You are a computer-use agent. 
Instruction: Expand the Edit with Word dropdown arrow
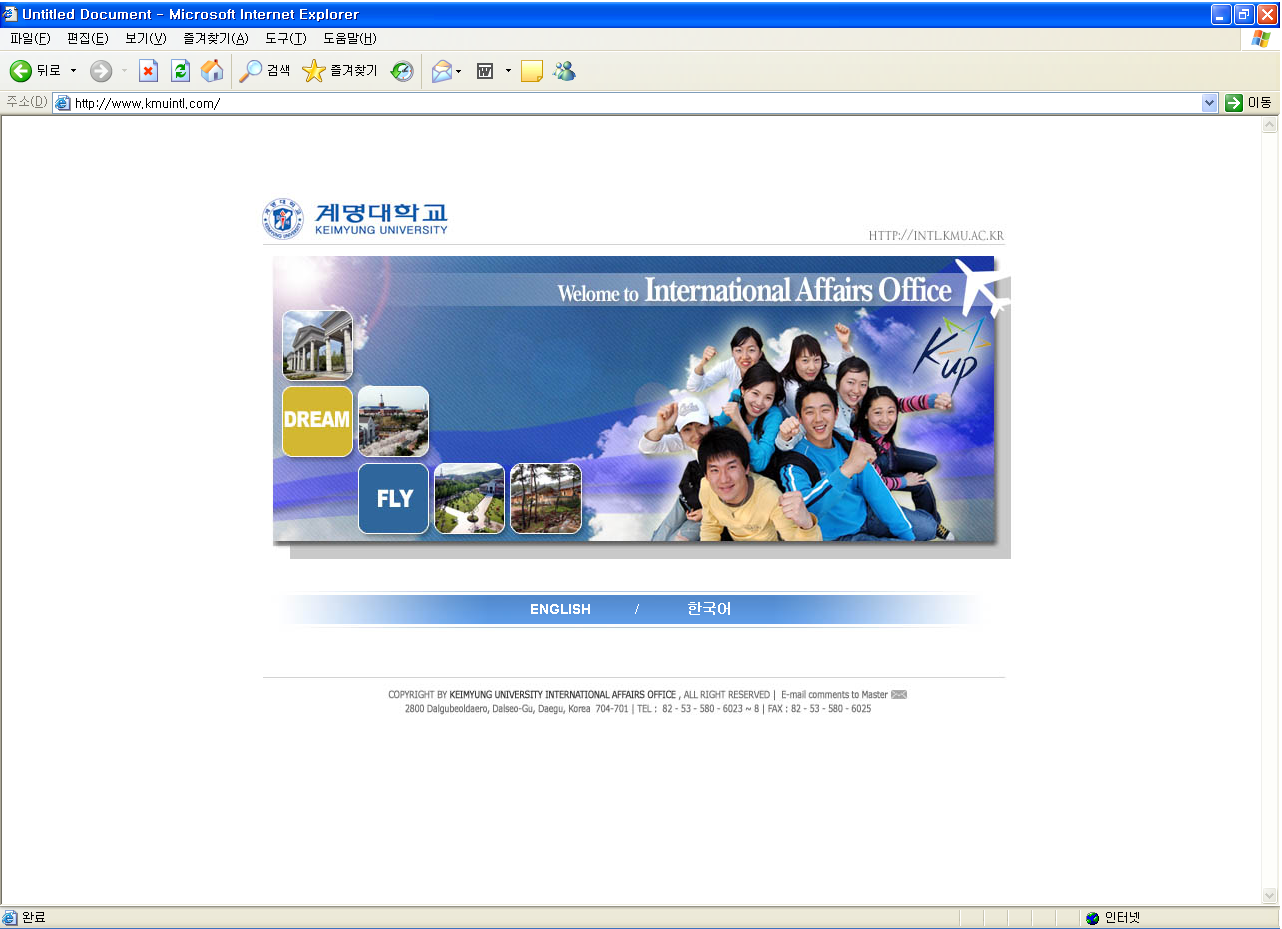point(508,71)
